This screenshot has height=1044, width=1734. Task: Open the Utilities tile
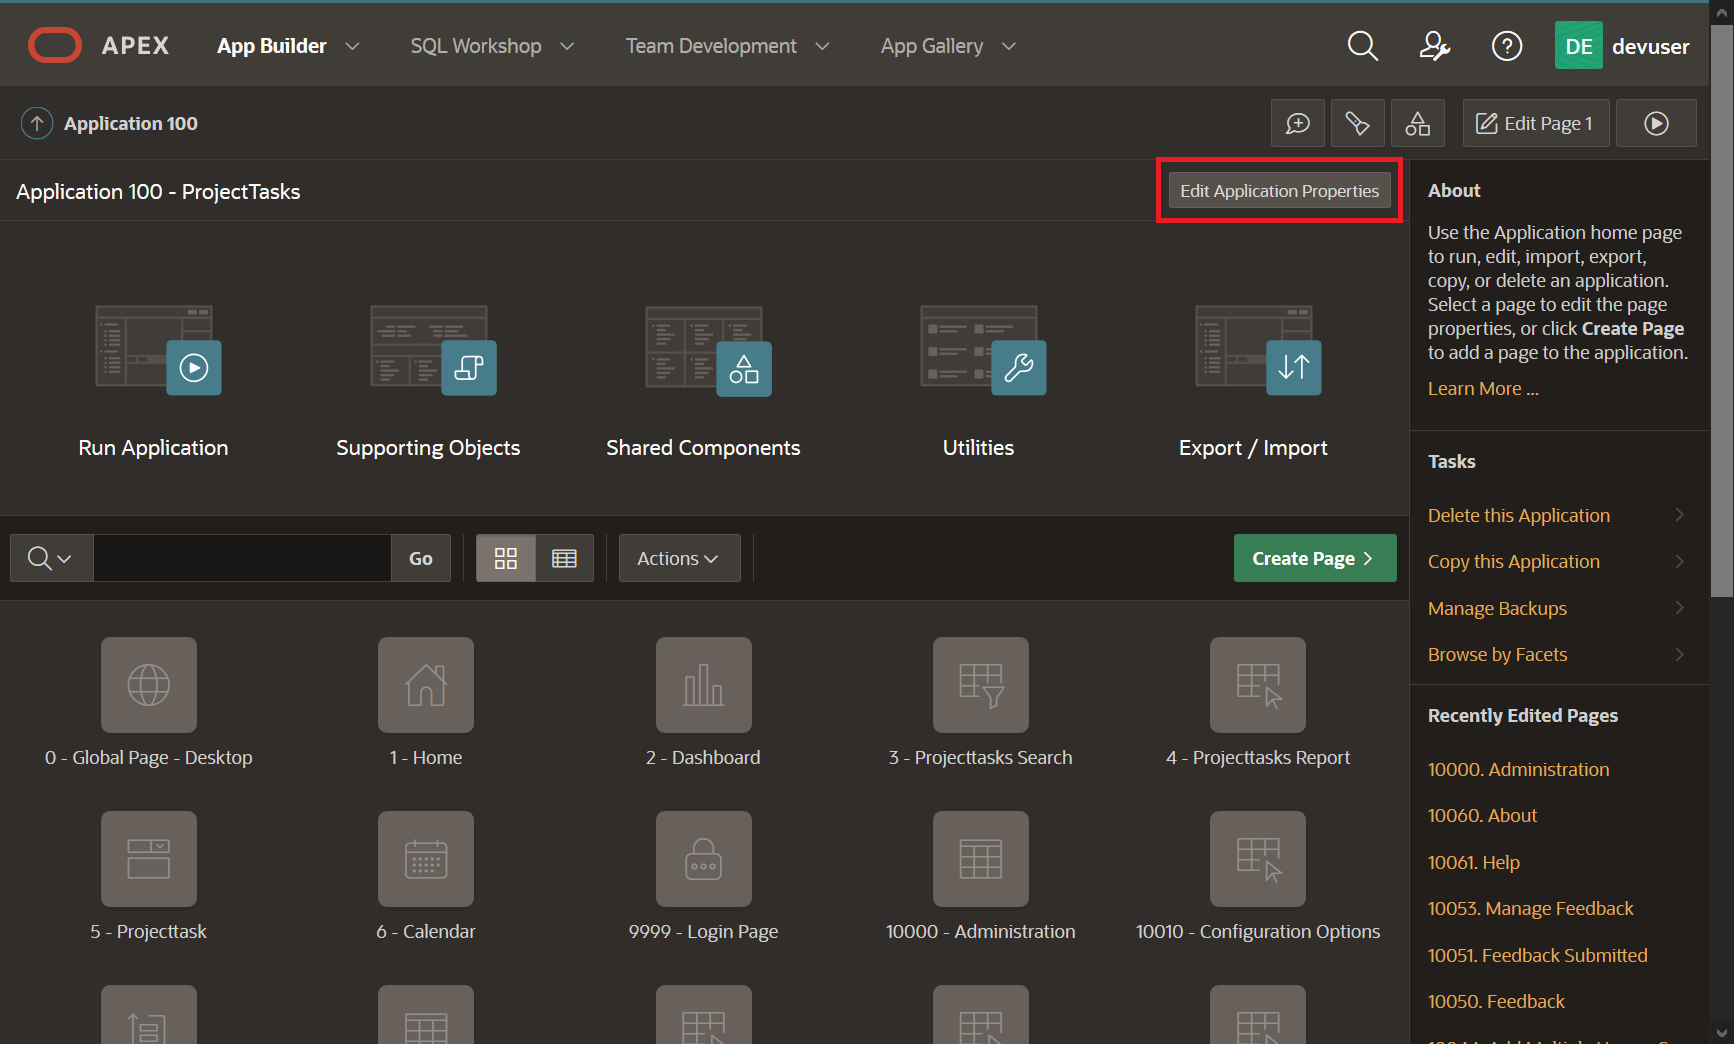(x=978, y=380)
